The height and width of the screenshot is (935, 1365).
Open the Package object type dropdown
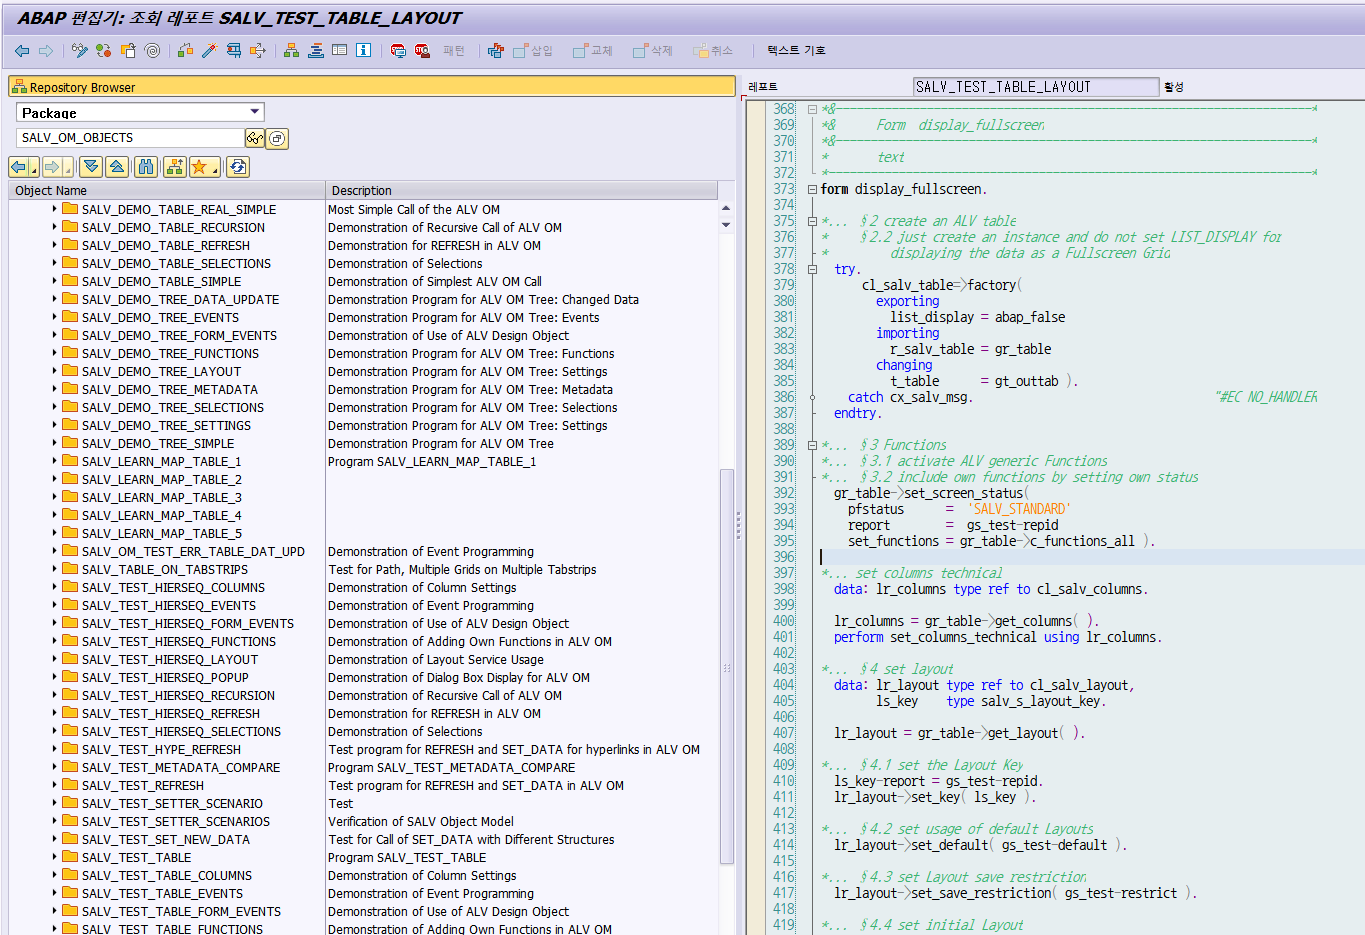(255, 112)
